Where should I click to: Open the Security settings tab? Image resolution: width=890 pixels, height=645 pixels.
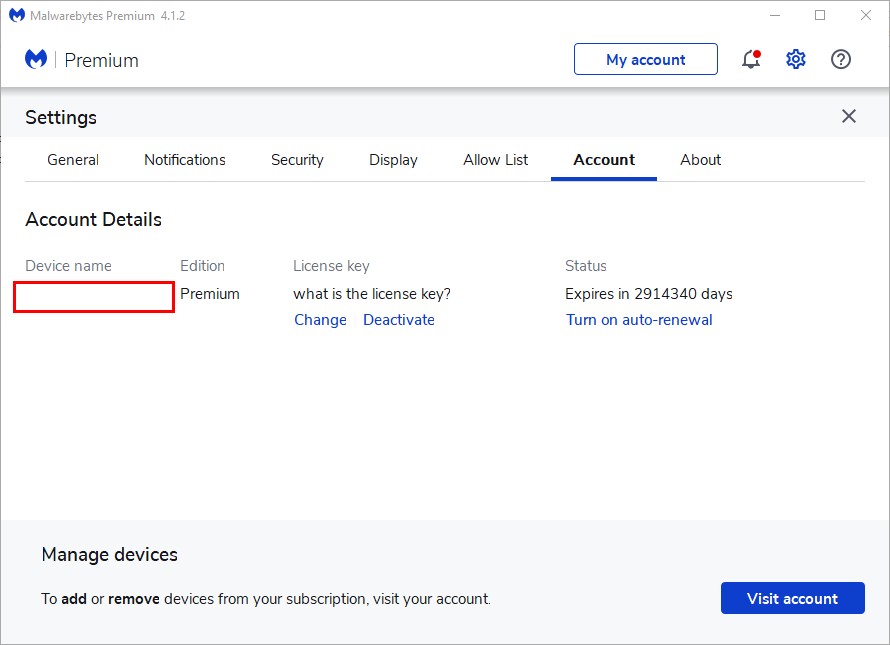click(x=297, y=160)
